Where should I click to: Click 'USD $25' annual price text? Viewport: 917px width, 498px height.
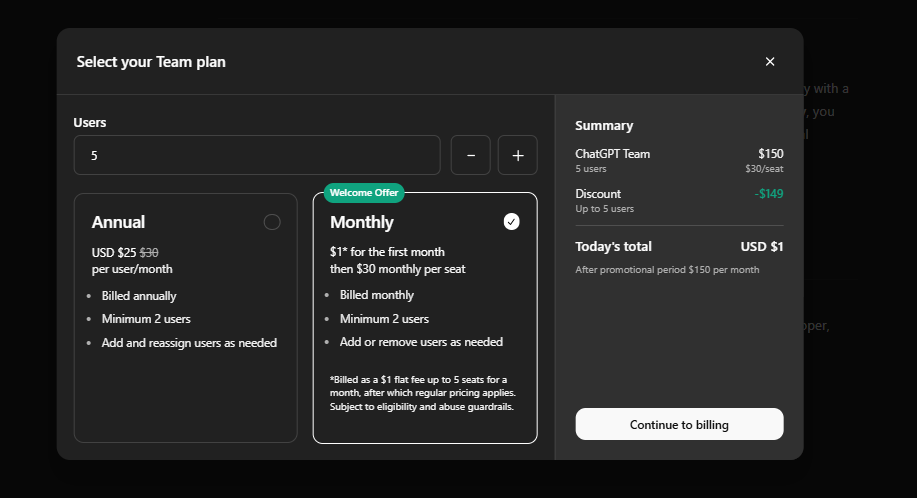[114, 253]
